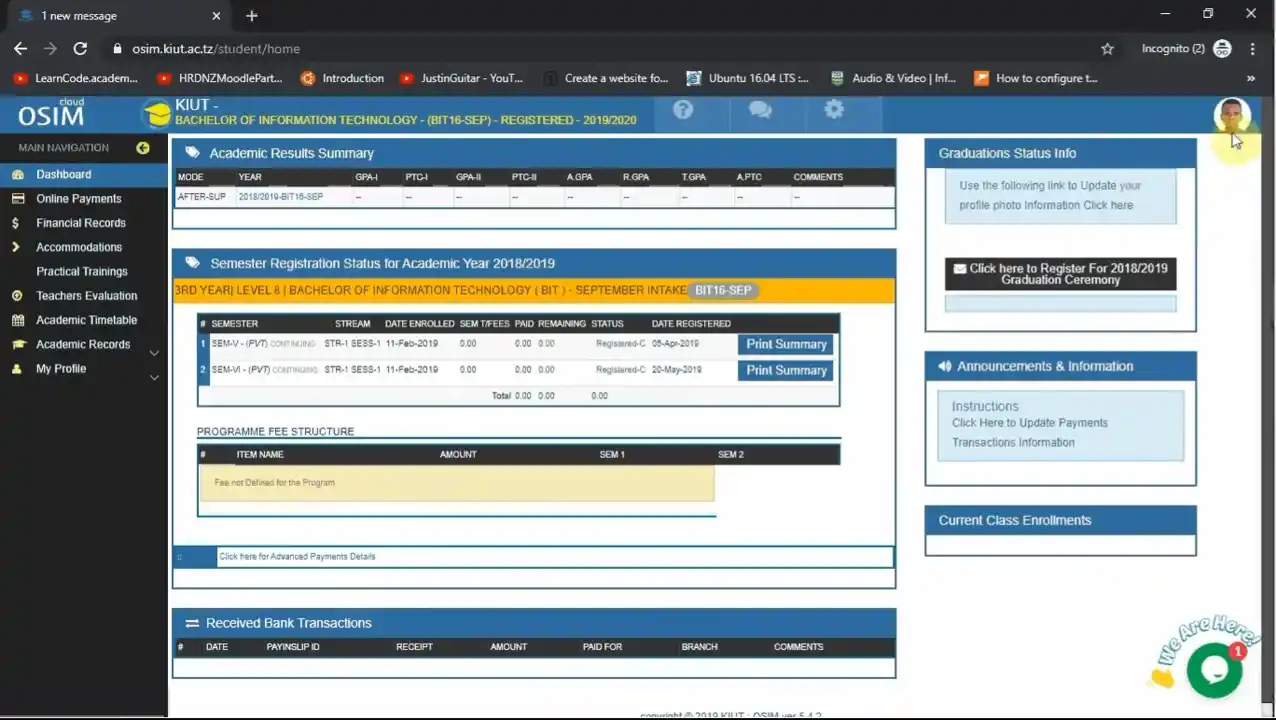Open the settings gear icon in header

[834, 111]
